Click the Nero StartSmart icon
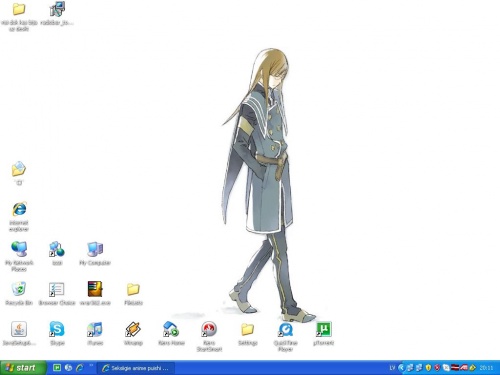Image resolution: width=500 pixels, height=375 pixels. [x=209, y=329]
